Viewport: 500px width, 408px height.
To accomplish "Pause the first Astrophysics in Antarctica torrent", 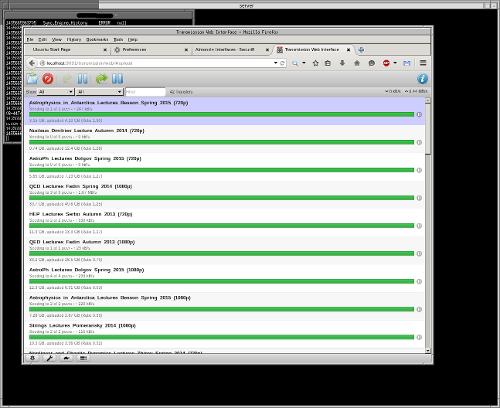I will point(419,114).
